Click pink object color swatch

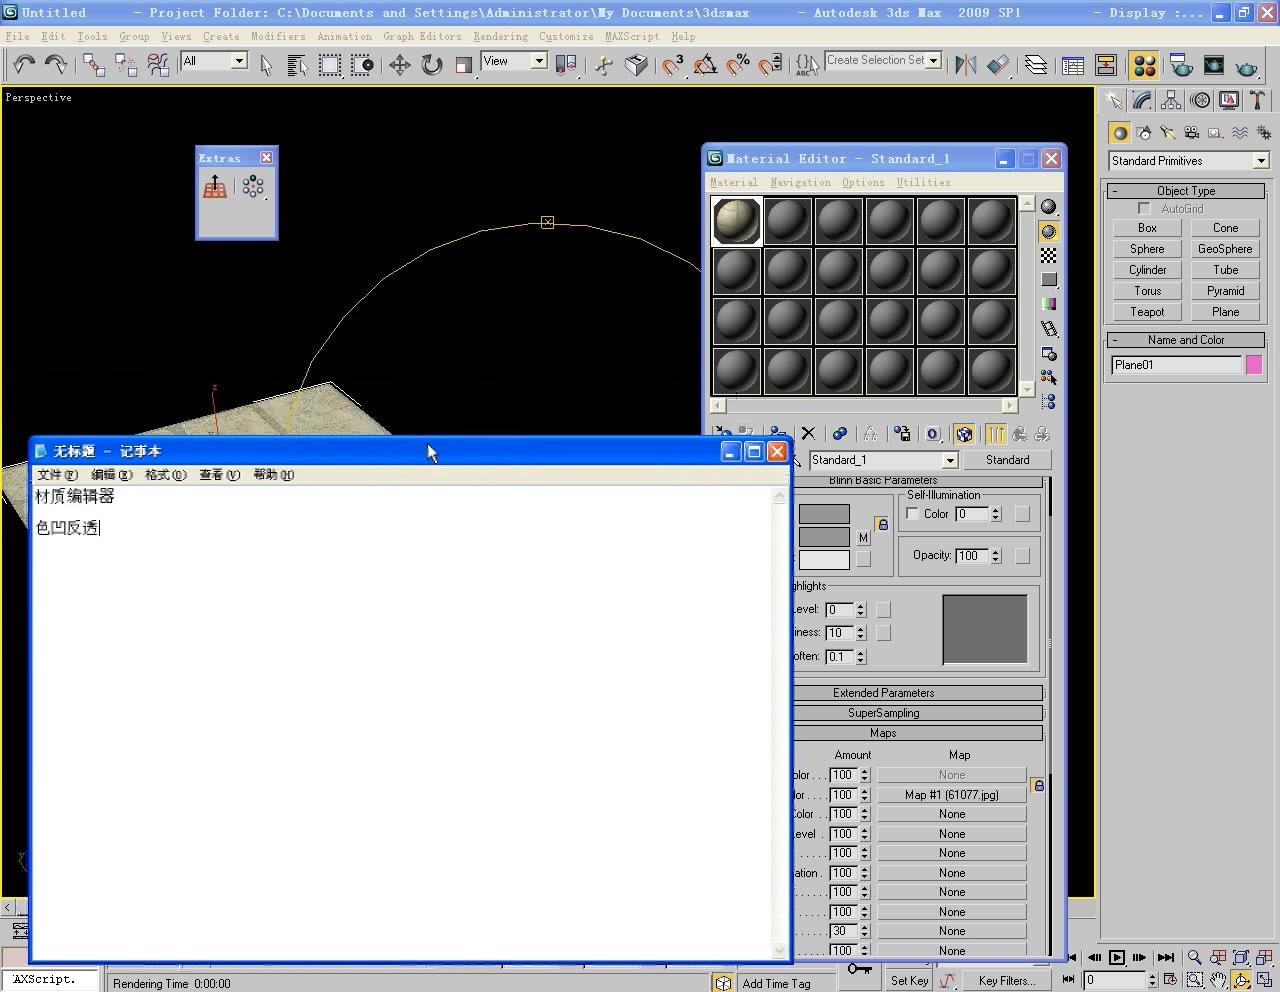pos(1253,365)
